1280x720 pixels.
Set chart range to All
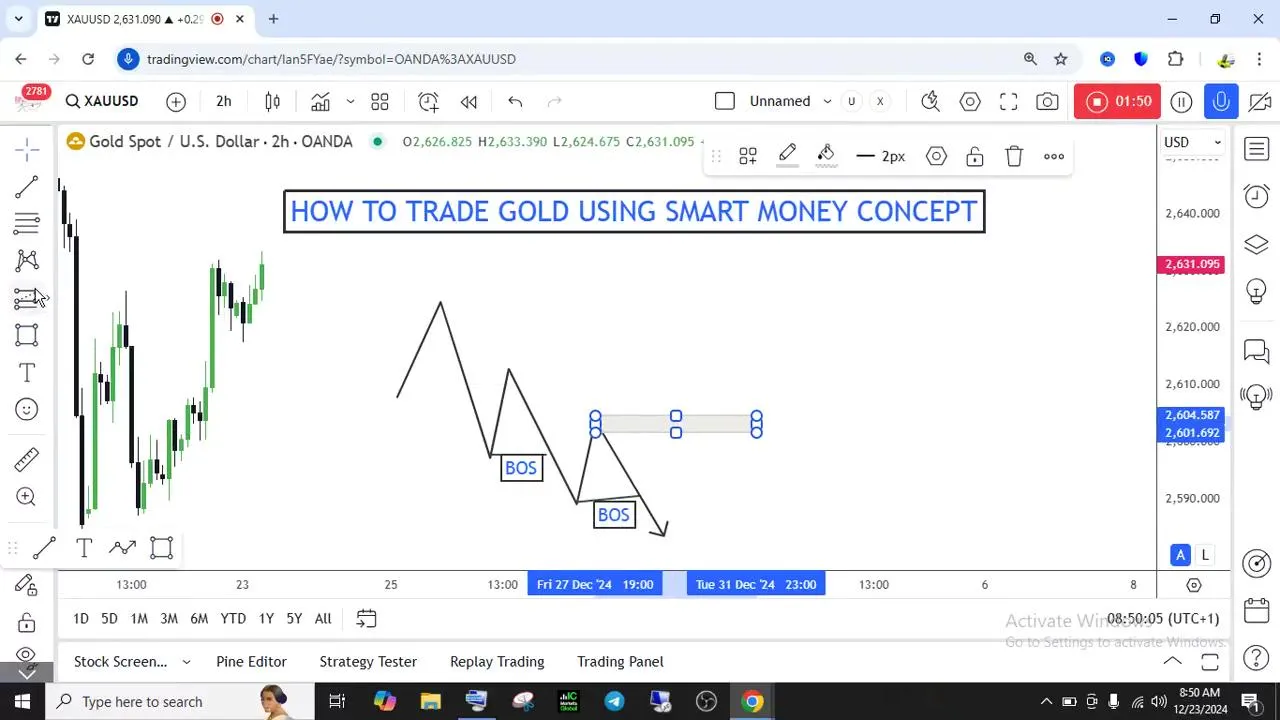[323, 619]
